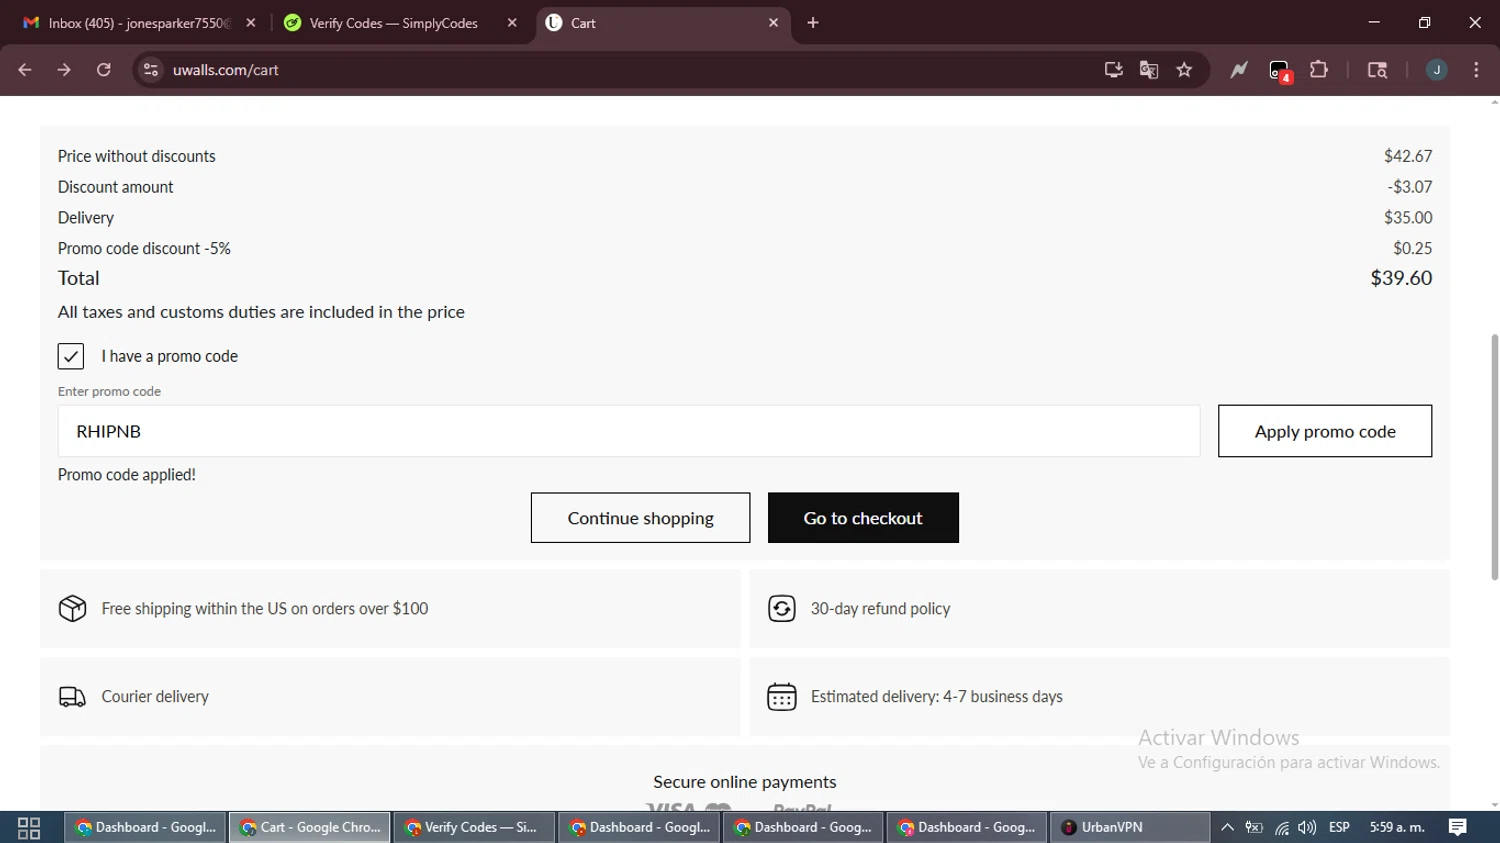Click the estimated delivery calendar icon
The width and height of the screenshot is (1500, 843).
(x=782, y=696)
